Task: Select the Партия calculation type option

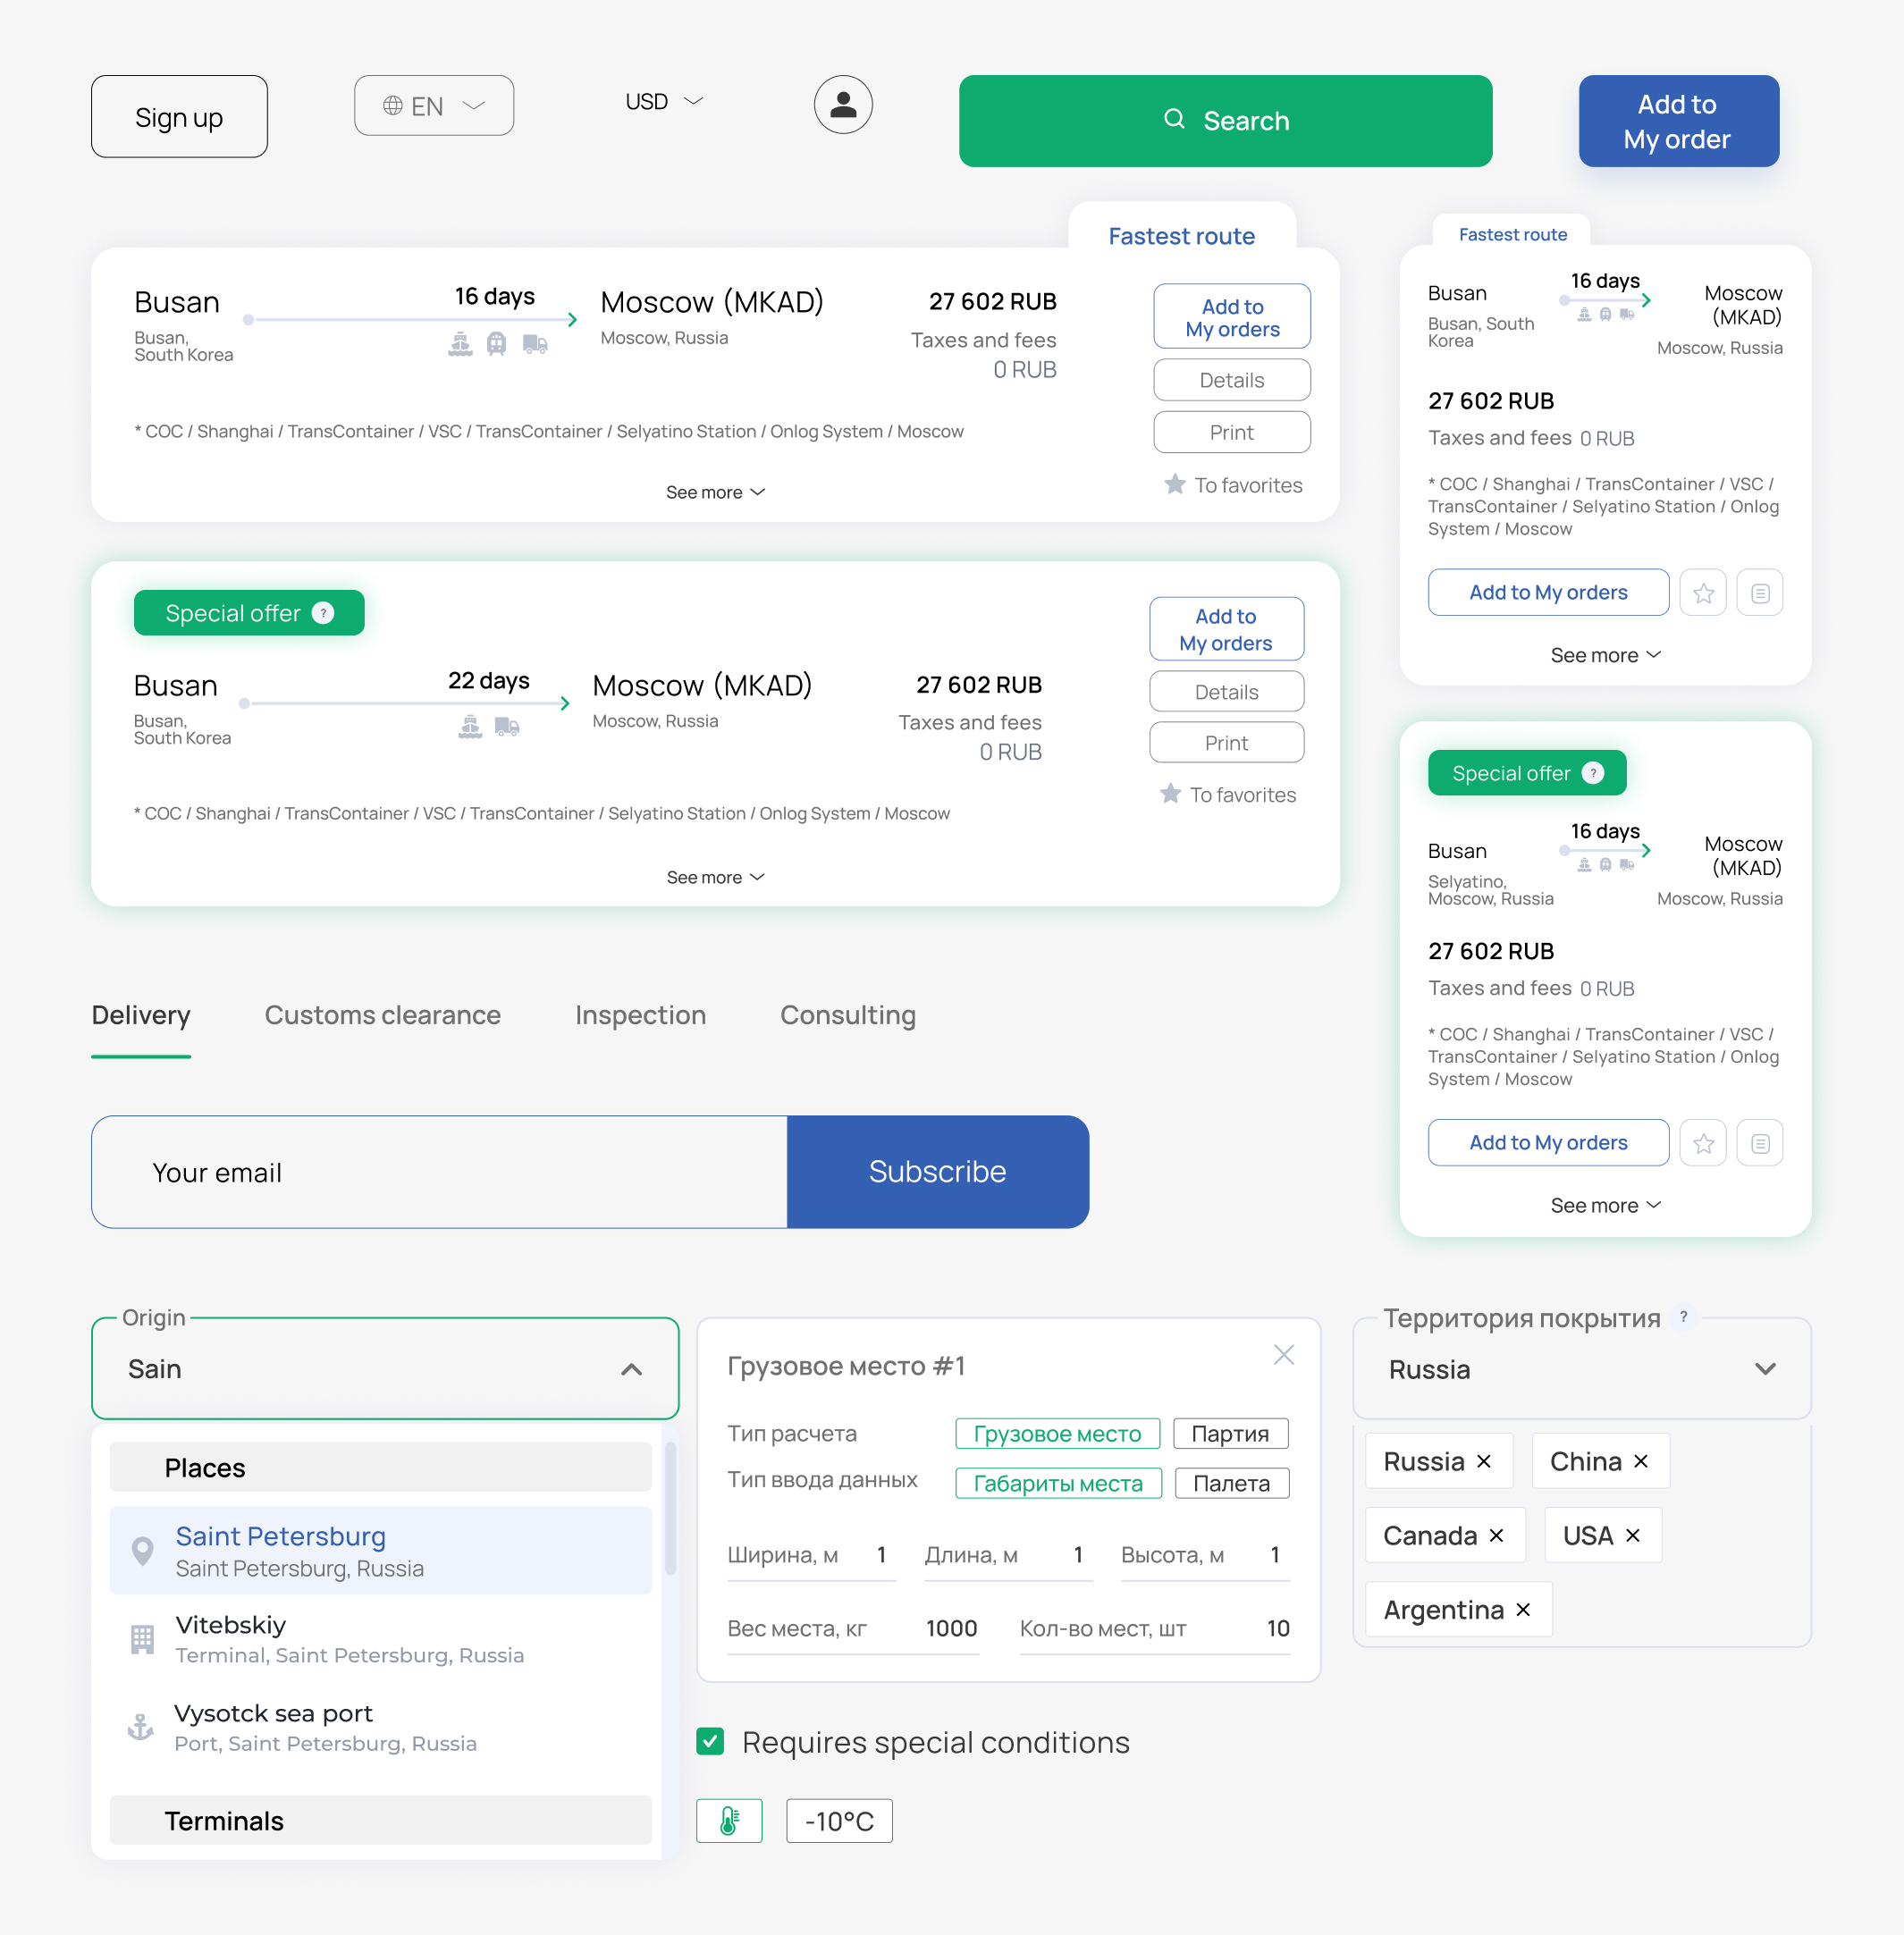Action: pyautogui.click(x=1230, y=1433)
